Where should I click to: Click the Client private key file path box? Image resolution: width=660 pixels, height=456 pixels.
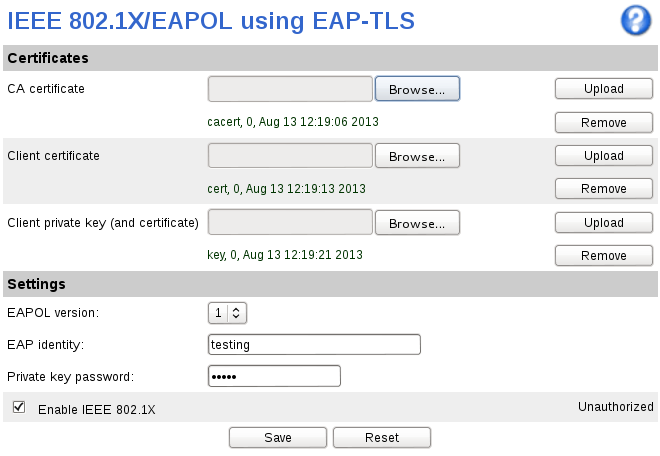[290, 223]
